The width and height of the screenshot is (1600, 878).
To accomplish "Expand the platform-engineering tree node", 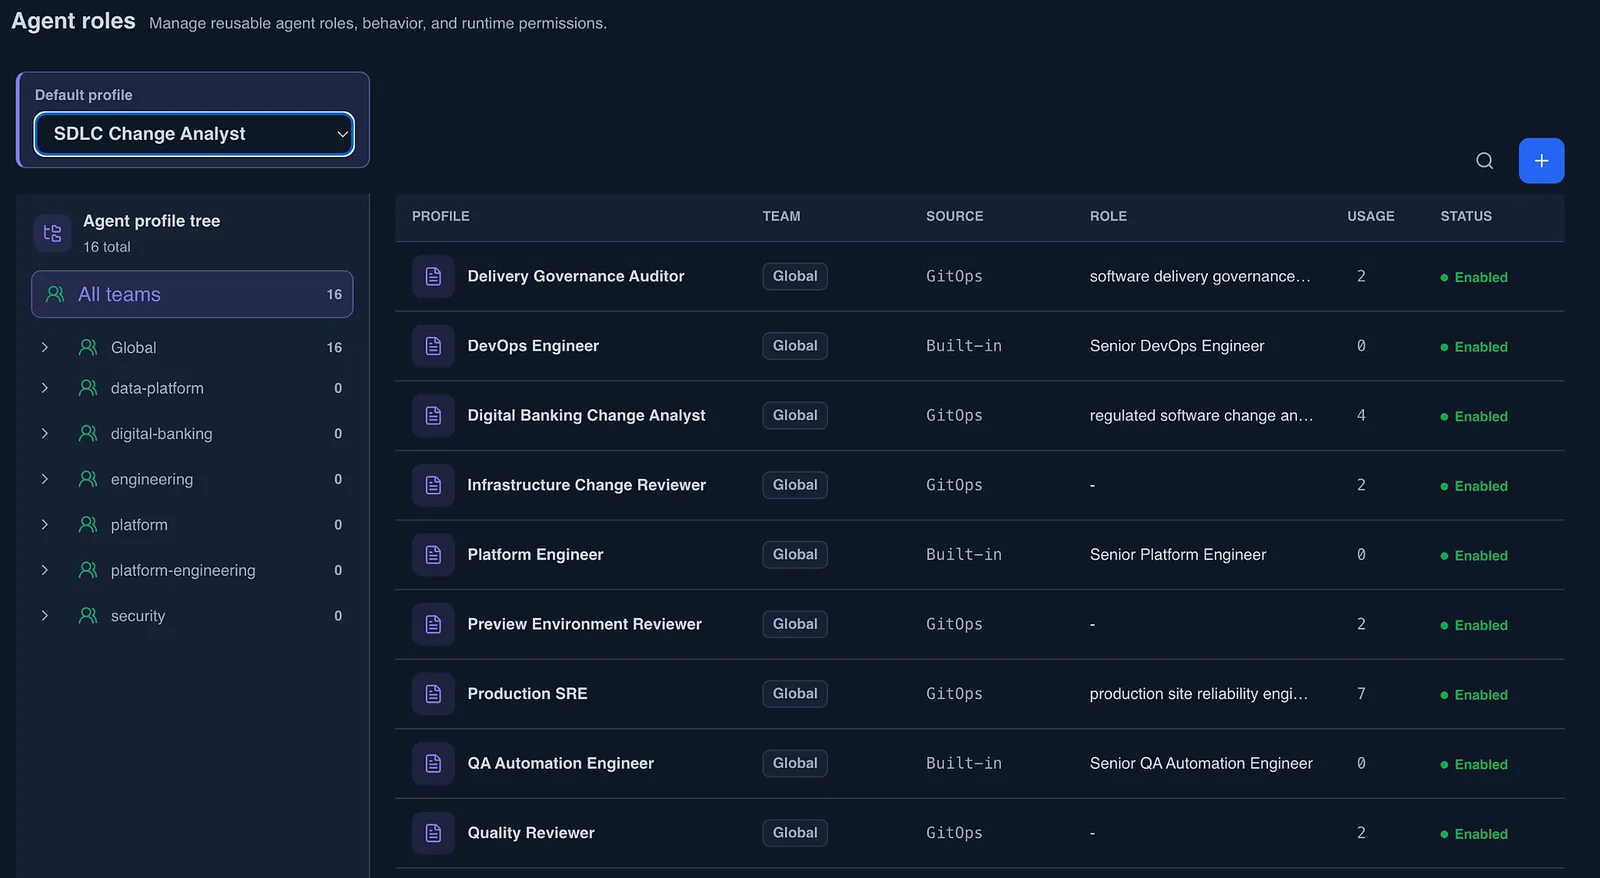I will [45, 570].
